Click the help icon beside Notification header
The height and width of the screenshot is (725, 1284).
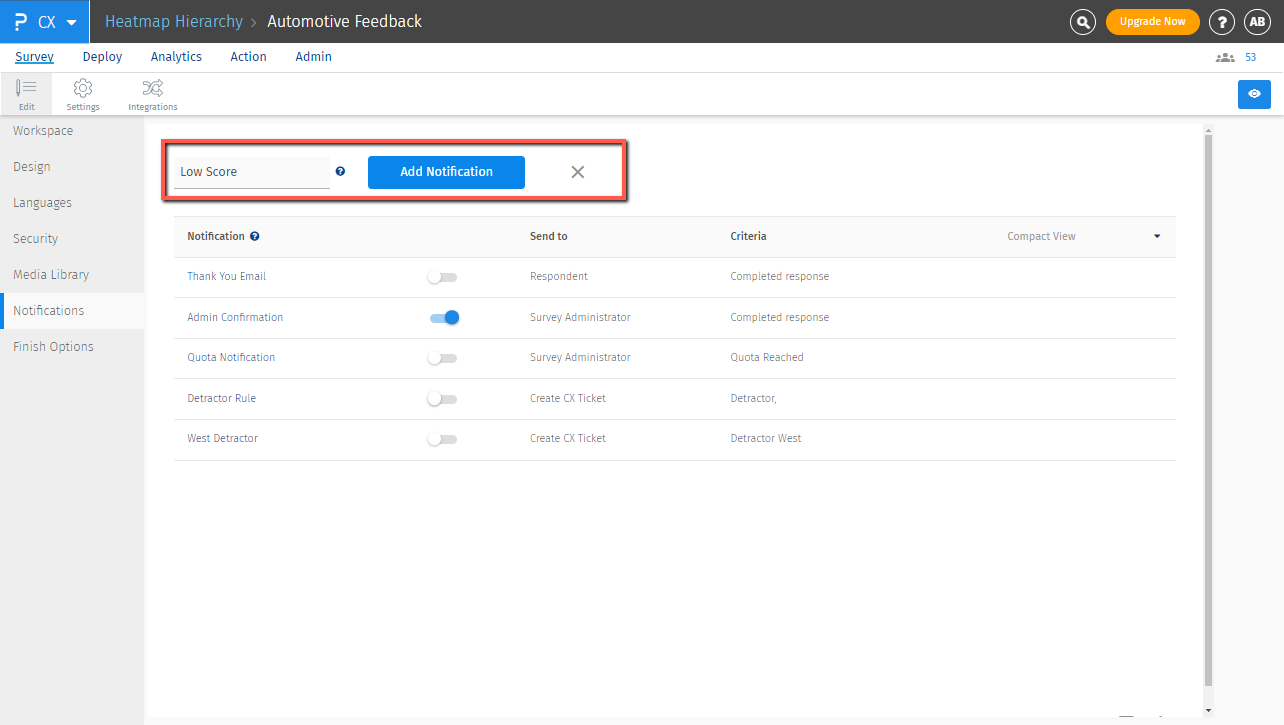(x=255, y=237)
